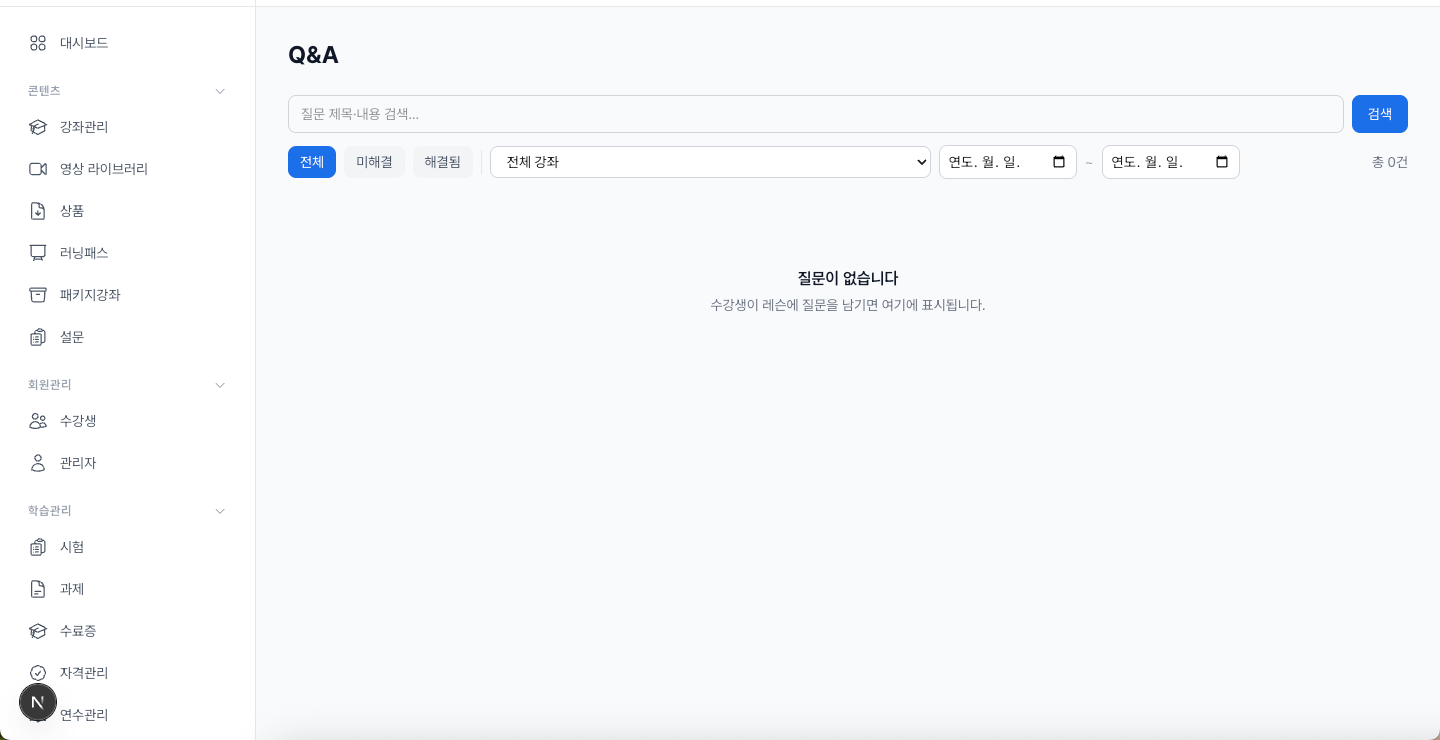Open 자격관리 menu item
This screenshot has height=740, width=1440.
(x=128, y=673)
